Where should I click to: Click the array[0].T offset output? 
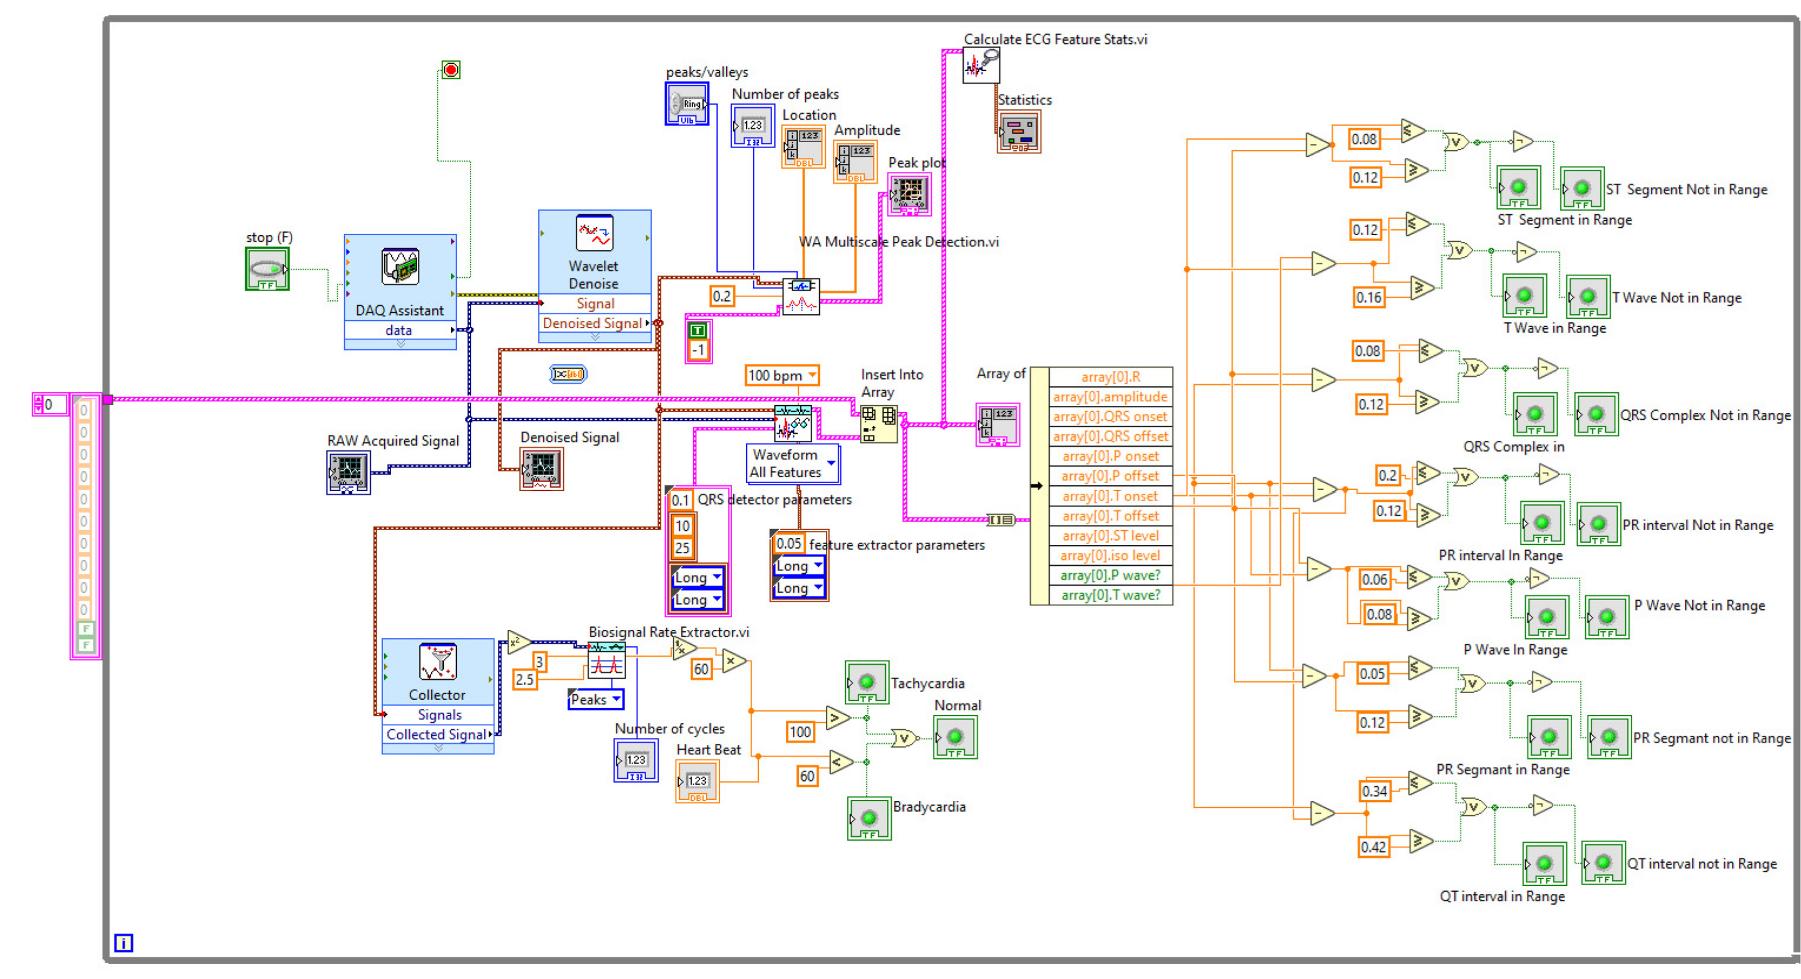1111,516
